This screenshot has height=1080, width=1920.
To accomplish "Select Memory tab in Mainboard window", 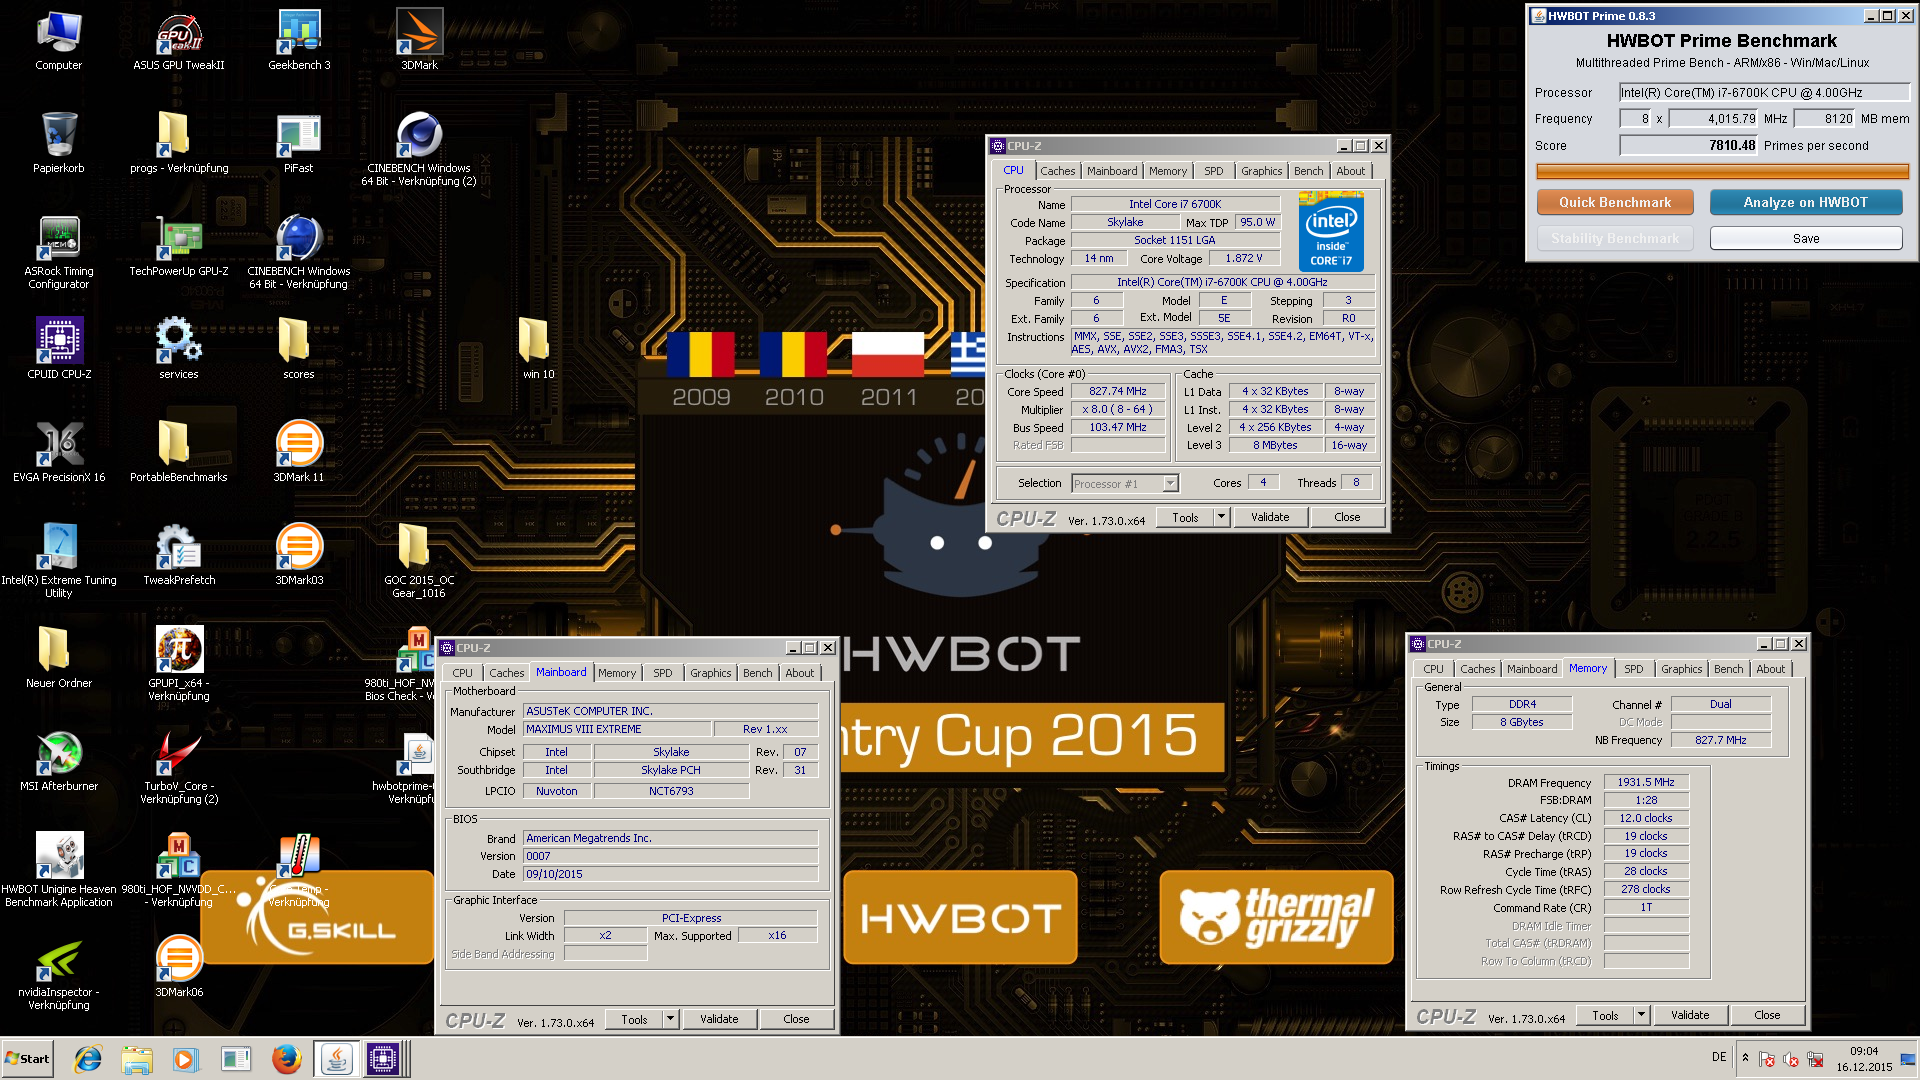I will point(616,673).
